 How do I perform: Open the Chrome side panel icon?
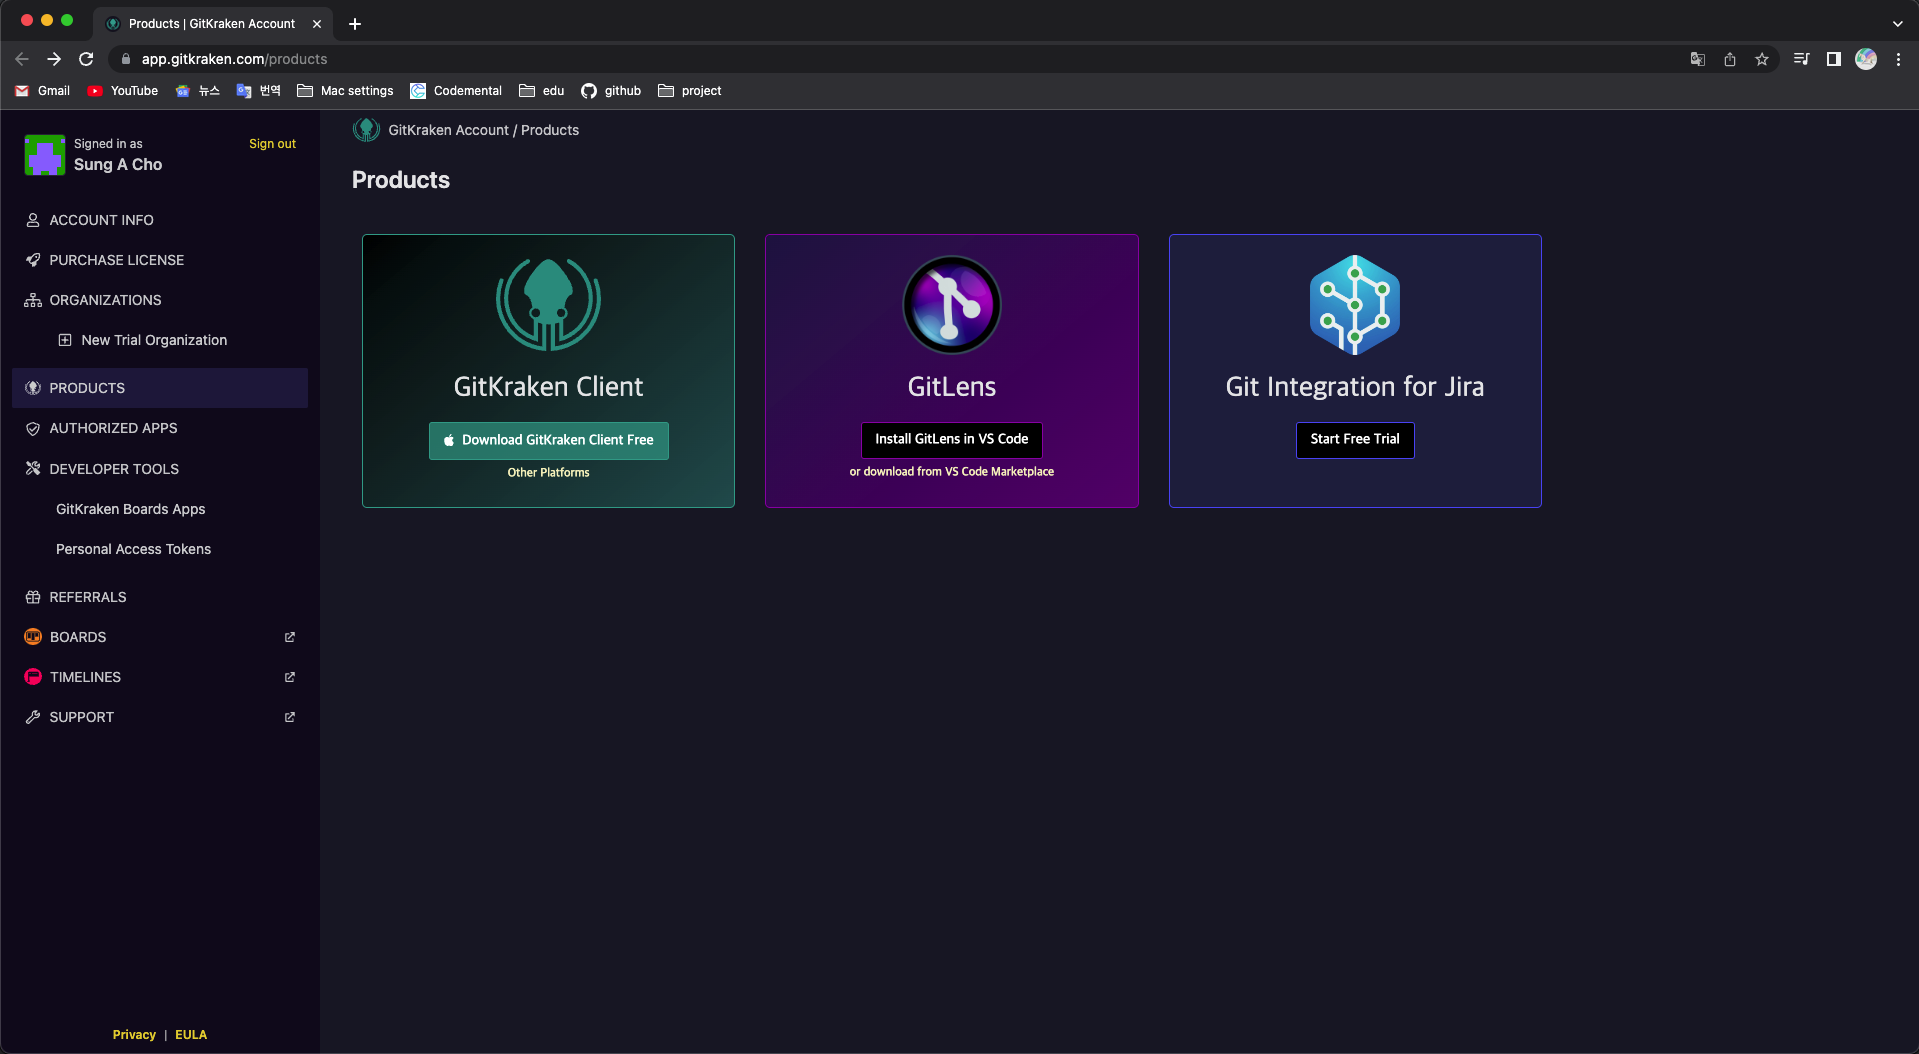pos(1834,59)
